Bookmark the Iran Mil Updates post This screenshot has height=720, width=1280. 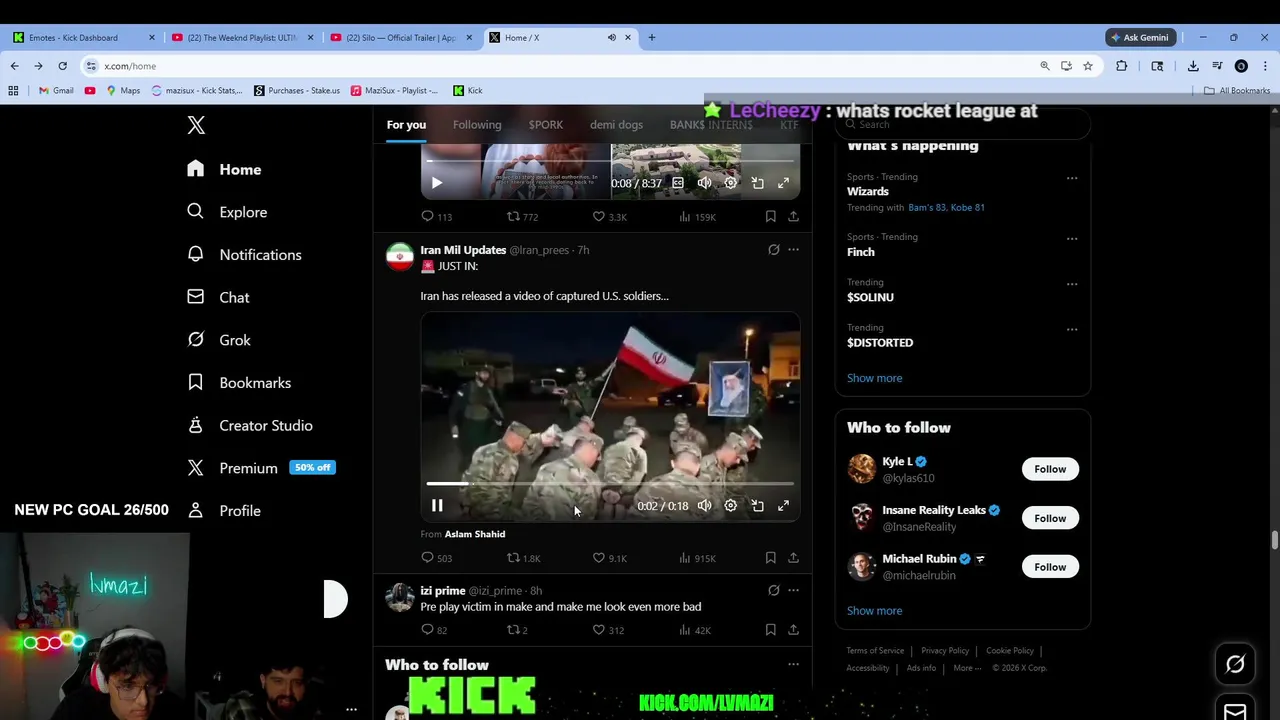[770, 557]
